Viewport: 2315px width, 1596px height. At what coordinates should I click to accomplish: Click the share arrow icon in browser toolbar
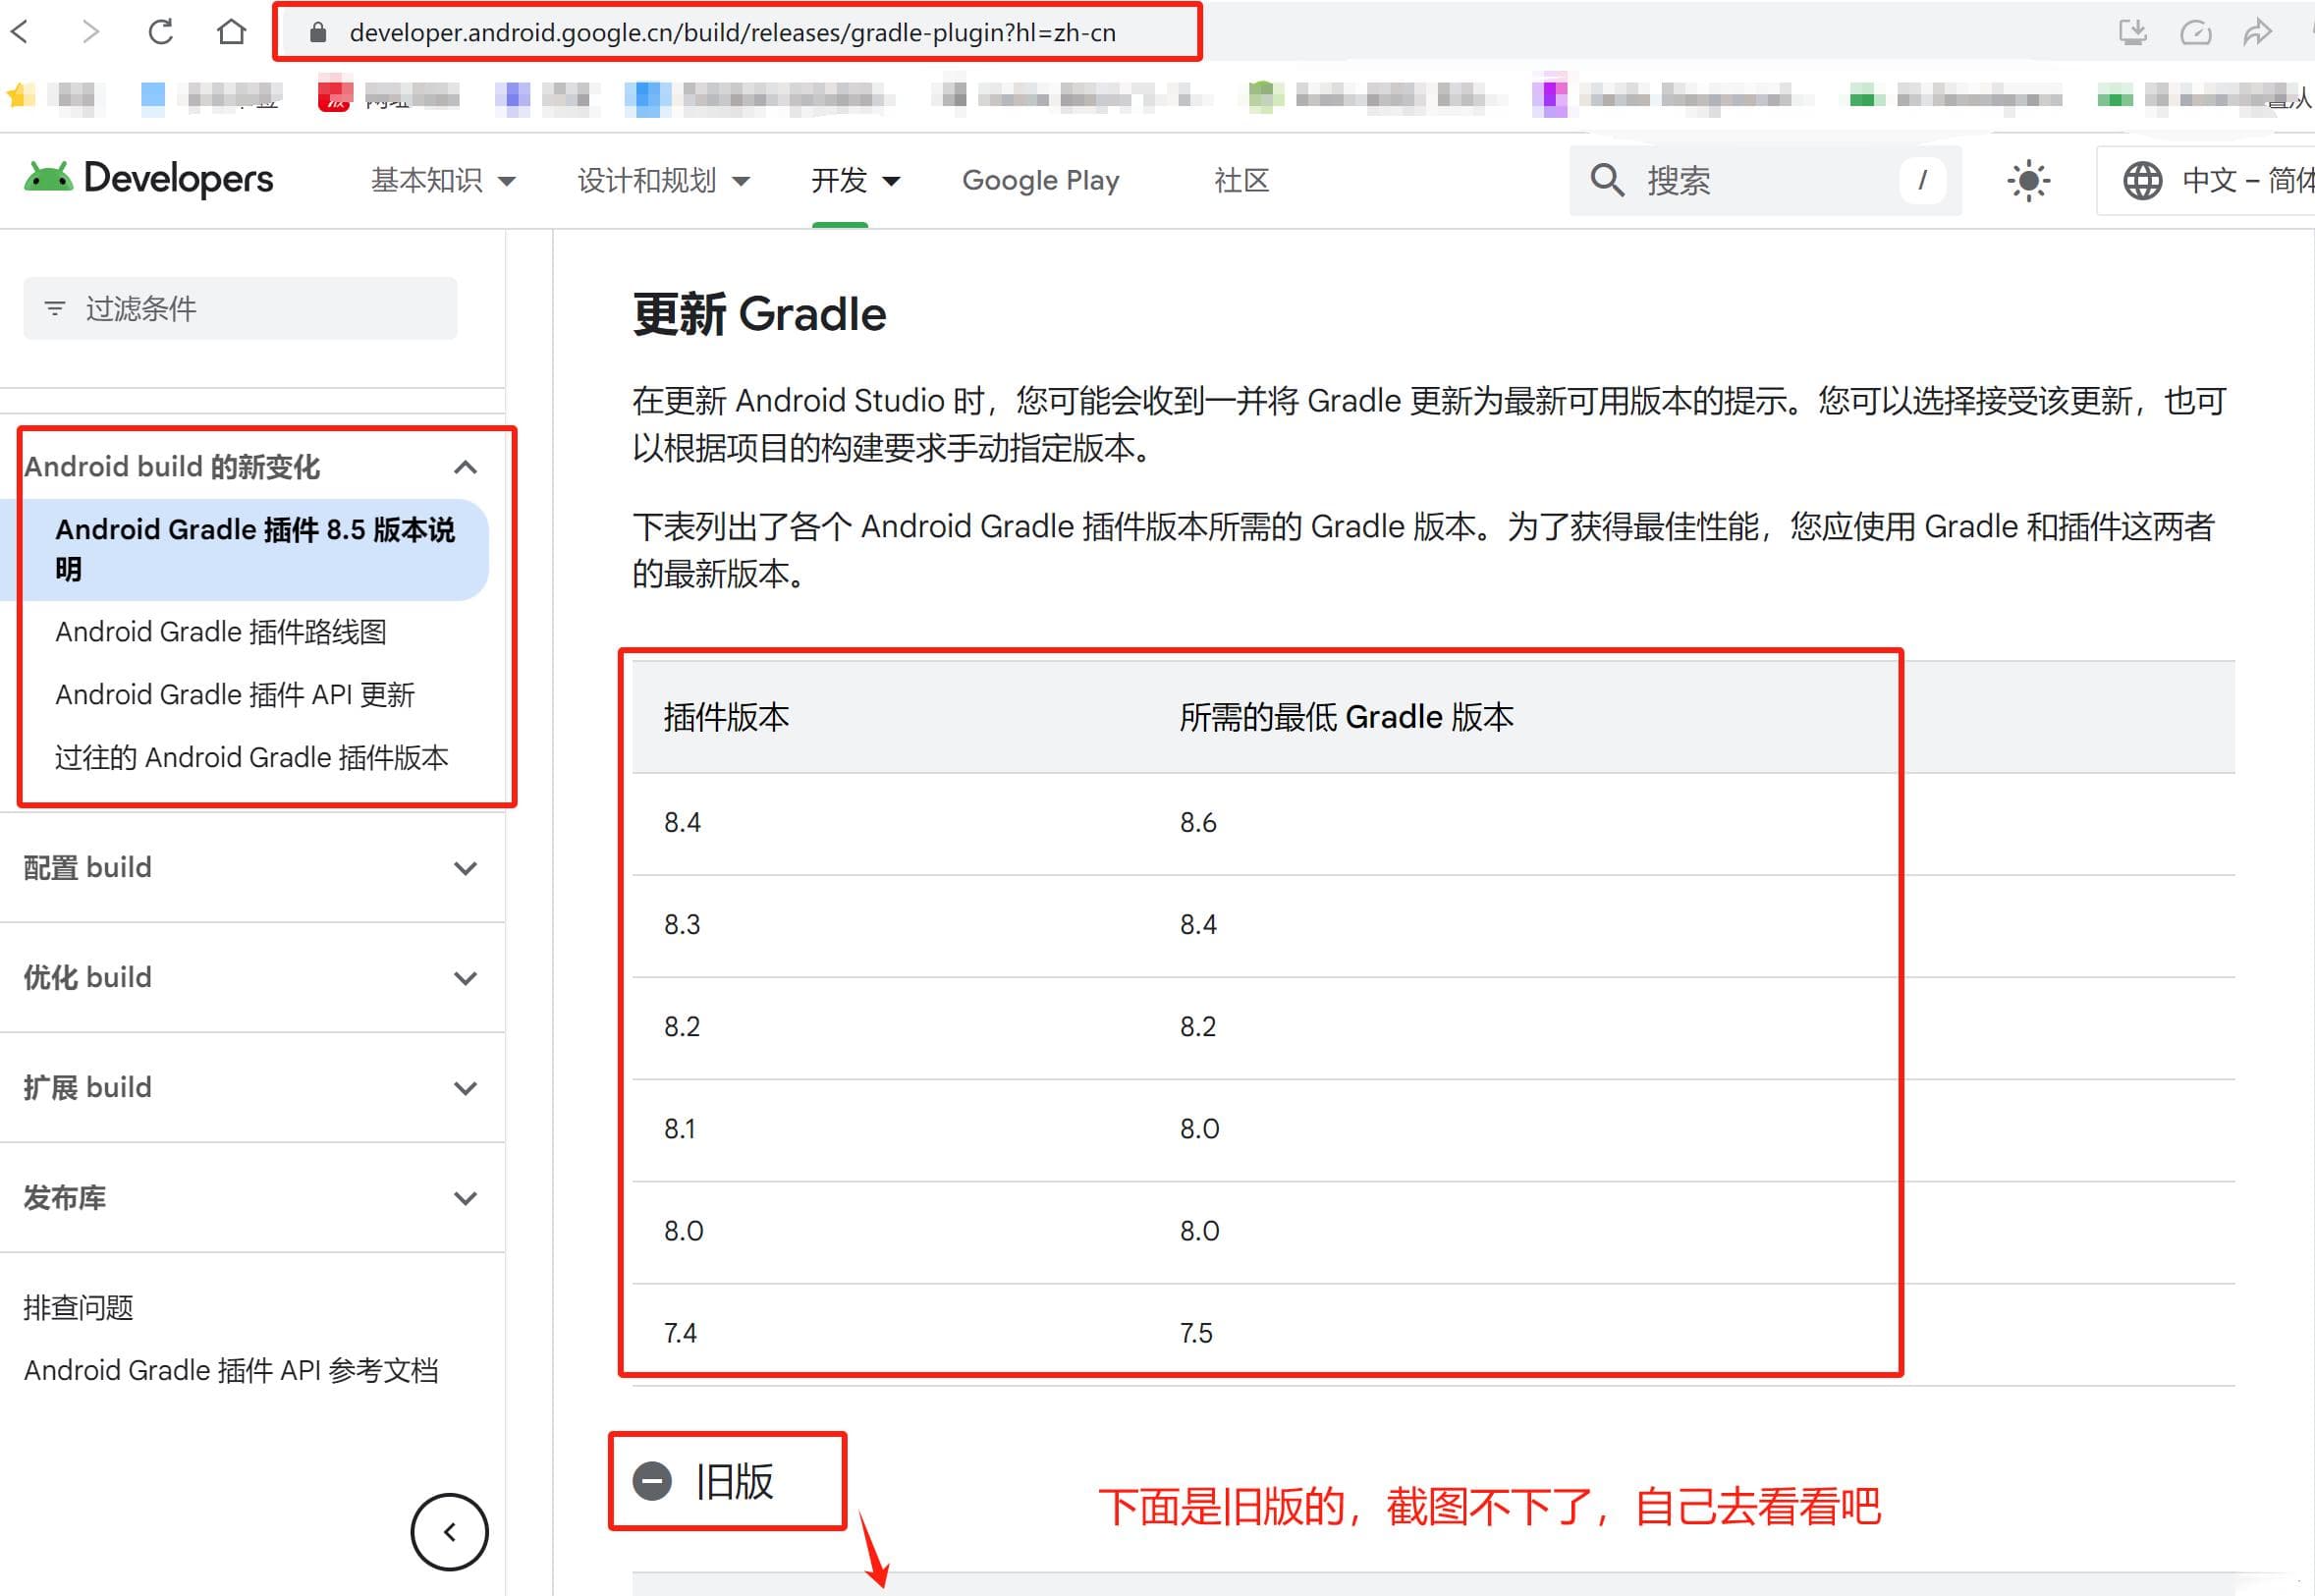pos(2258,32)
